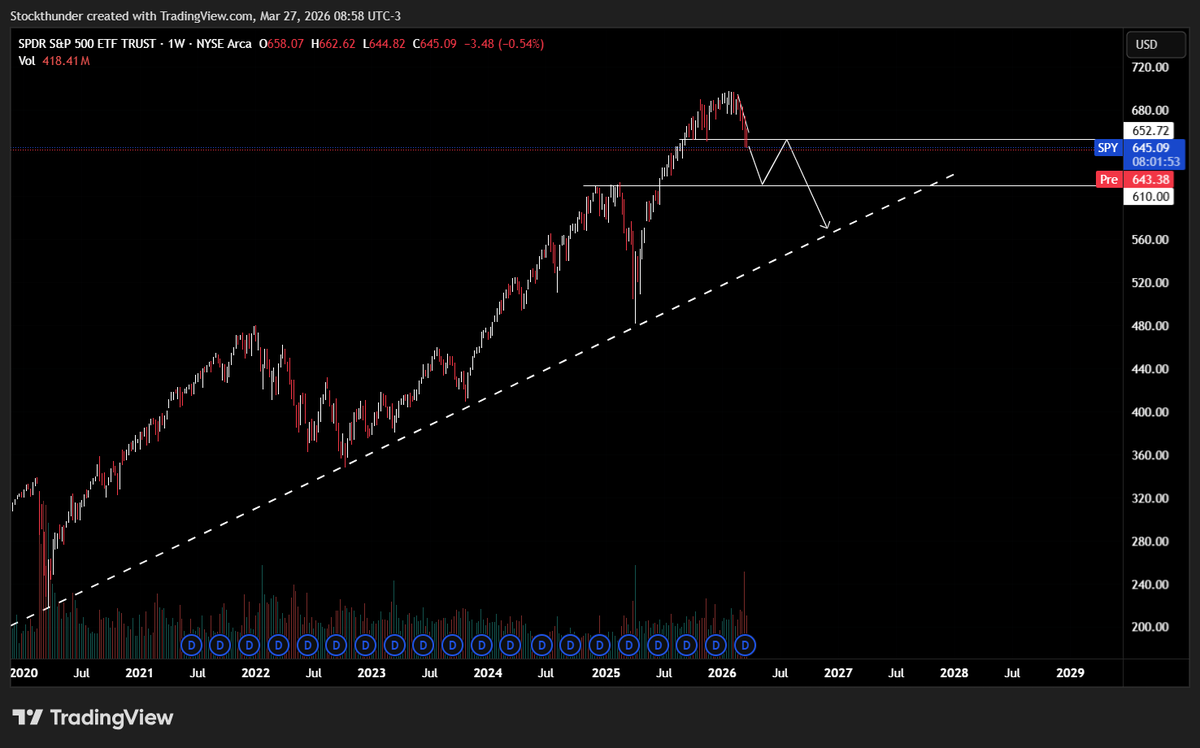Click the 2021 time axis label
Screen dimensions: 1200x748
pos(139,674)
